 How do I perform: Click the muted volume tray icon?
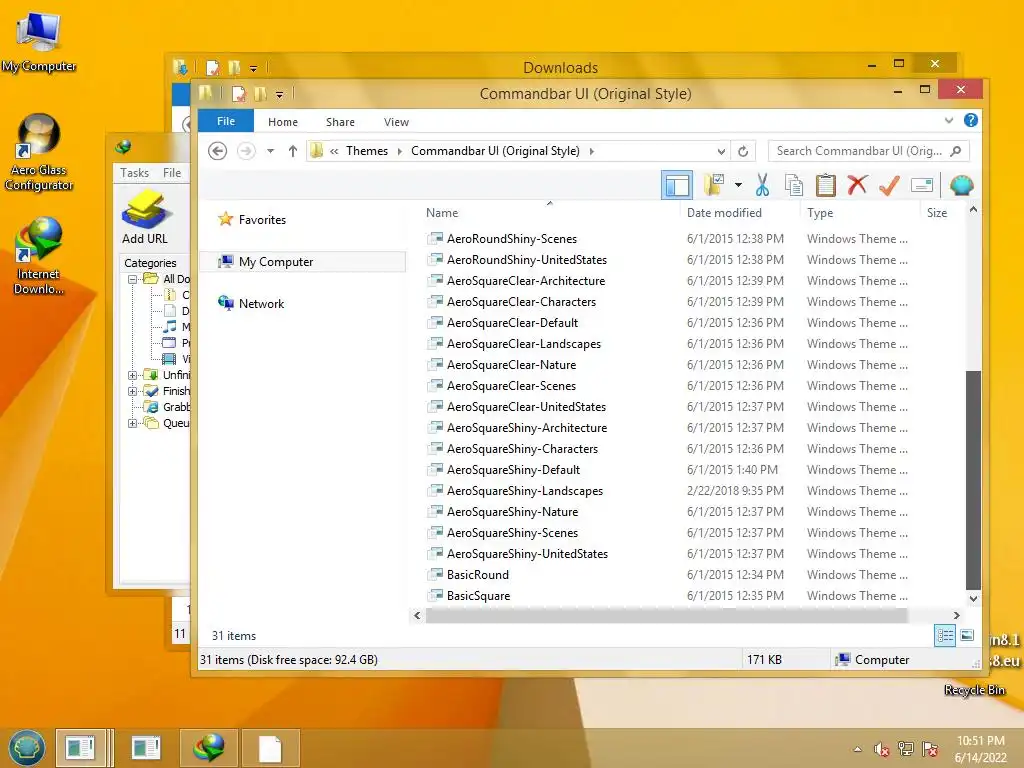pos(882,750)
